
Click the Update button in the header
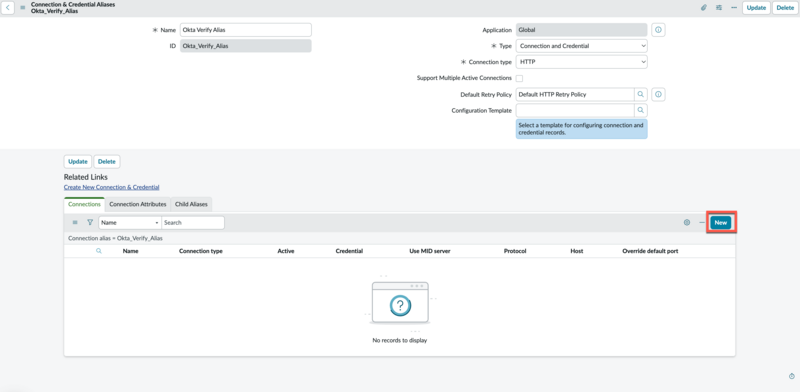point(756,8)
